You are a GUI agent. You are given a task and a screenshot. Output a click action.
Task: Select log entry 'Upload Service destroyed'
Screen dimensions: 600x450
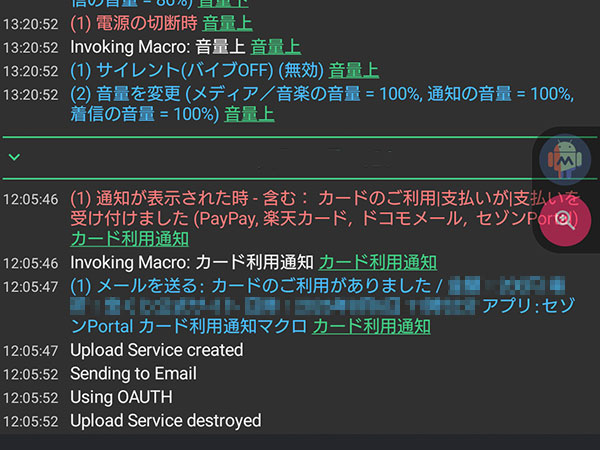[166, 421]
